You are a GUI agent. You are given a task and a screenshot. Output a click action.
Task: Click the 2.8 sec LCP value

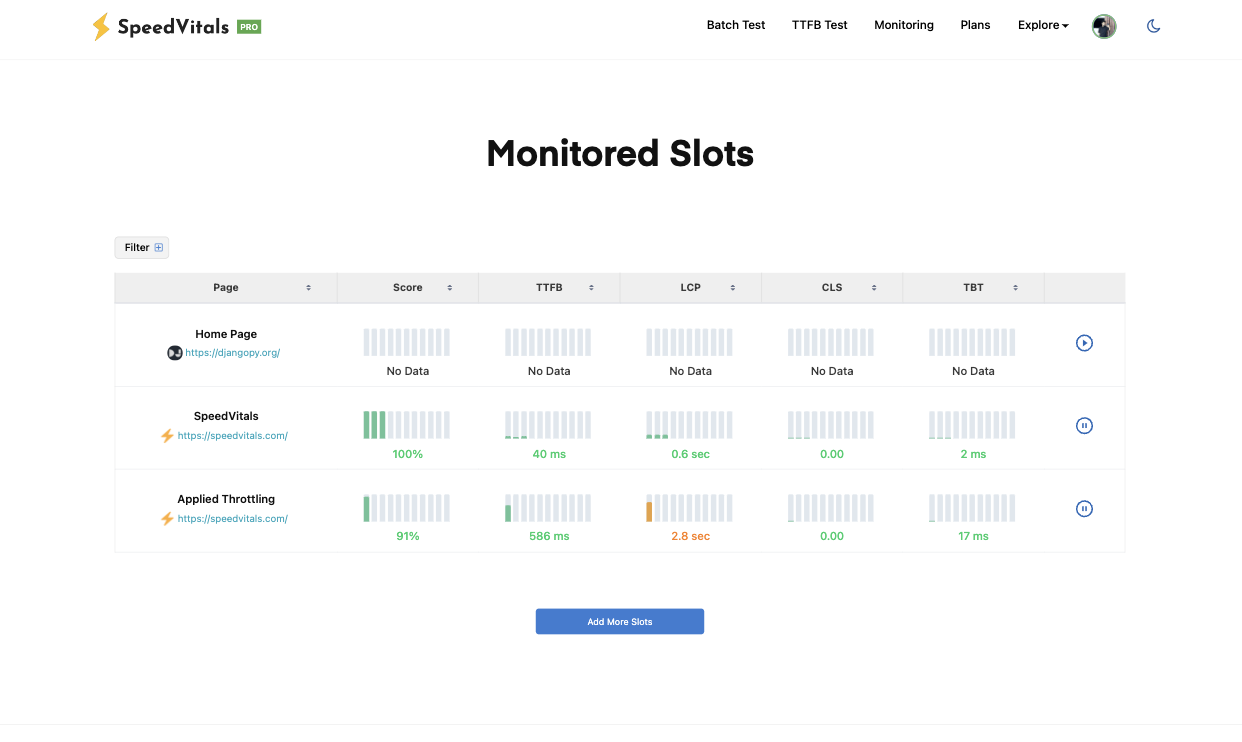pos(691,536)
